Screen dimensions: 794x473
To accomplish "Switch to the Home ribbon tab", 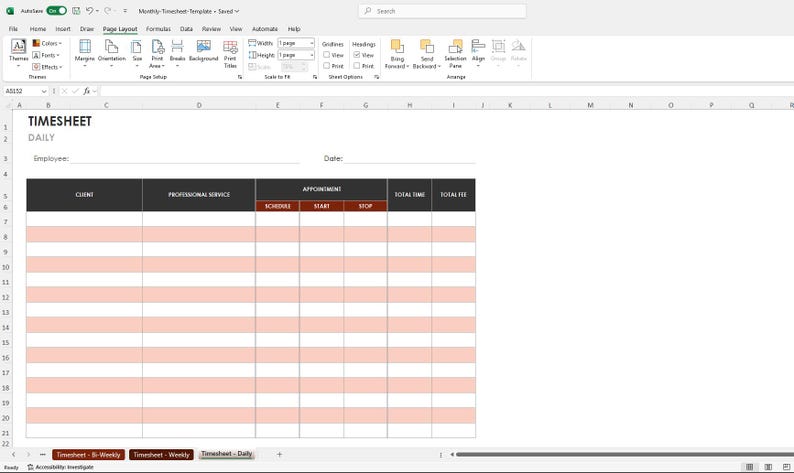I will click(x=37, y=29).
